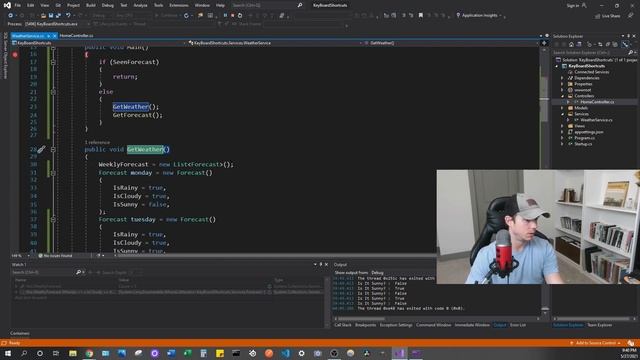The image size is (640, 360).
Task: Open the Extensions menu
Action: (179, 5)
